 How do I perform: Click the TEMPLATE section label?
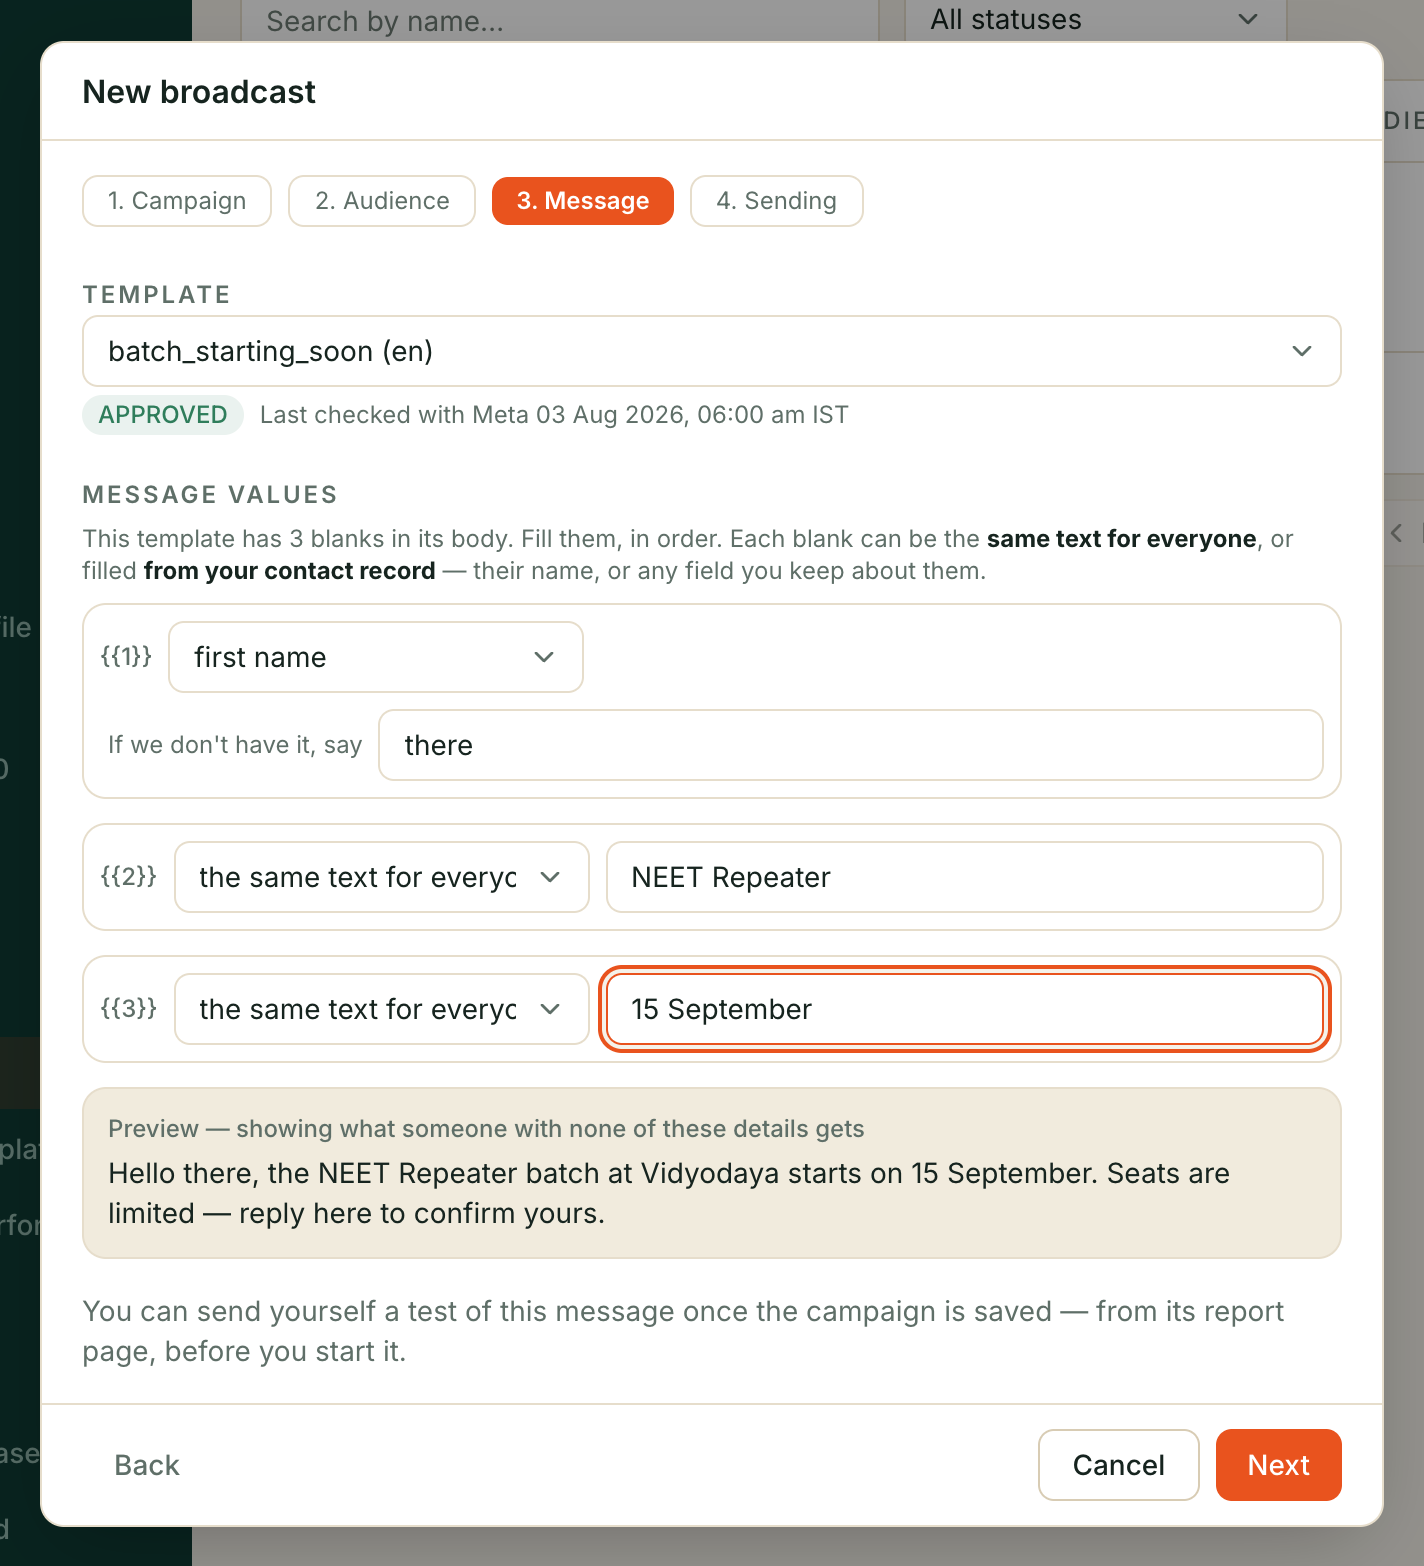[x=157, y=295]
